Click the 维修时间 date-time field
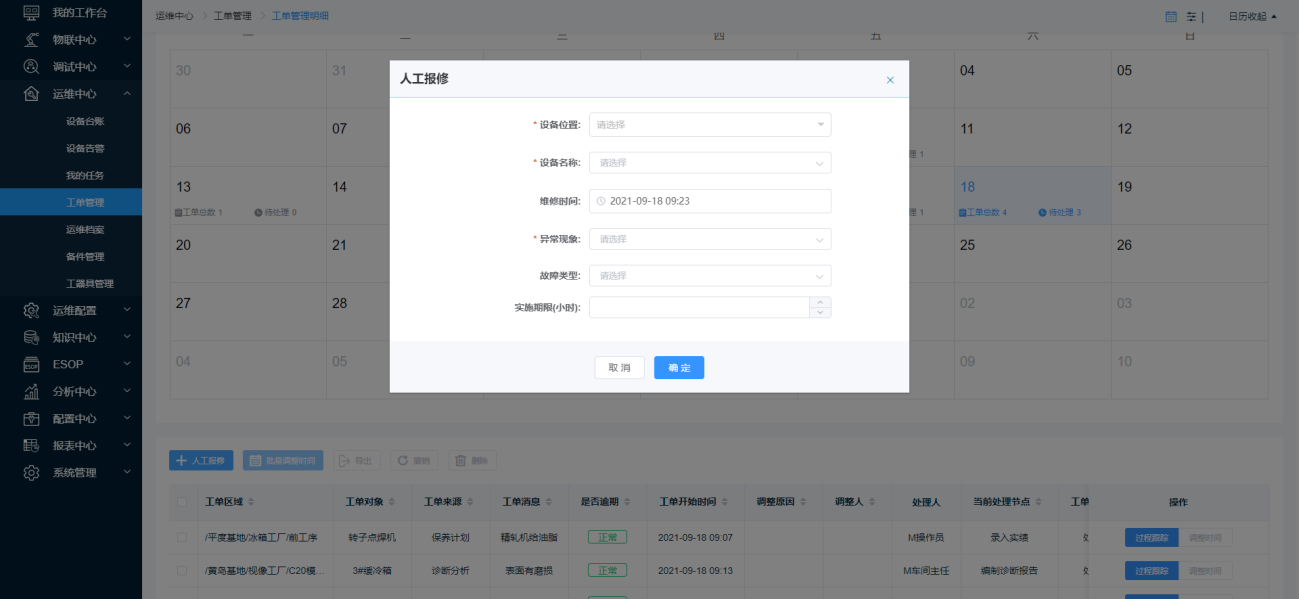Image resolution: width=1299 pixels, height=599 pixels. (710, 201)
